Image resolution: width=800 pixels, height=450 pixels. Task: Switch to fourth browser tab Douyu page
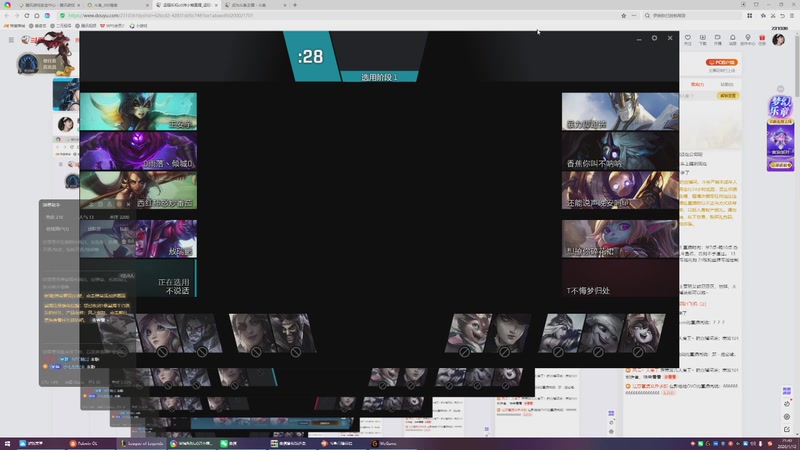point(255,5)
